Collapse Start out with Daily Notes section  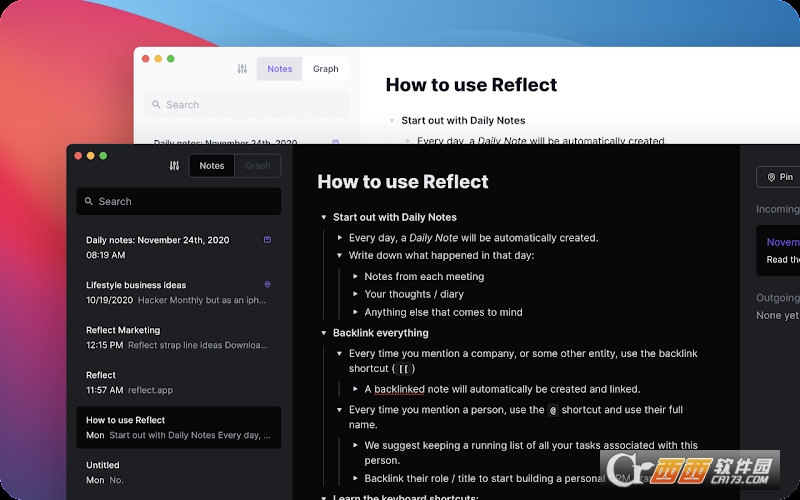[x=323, y=217]
